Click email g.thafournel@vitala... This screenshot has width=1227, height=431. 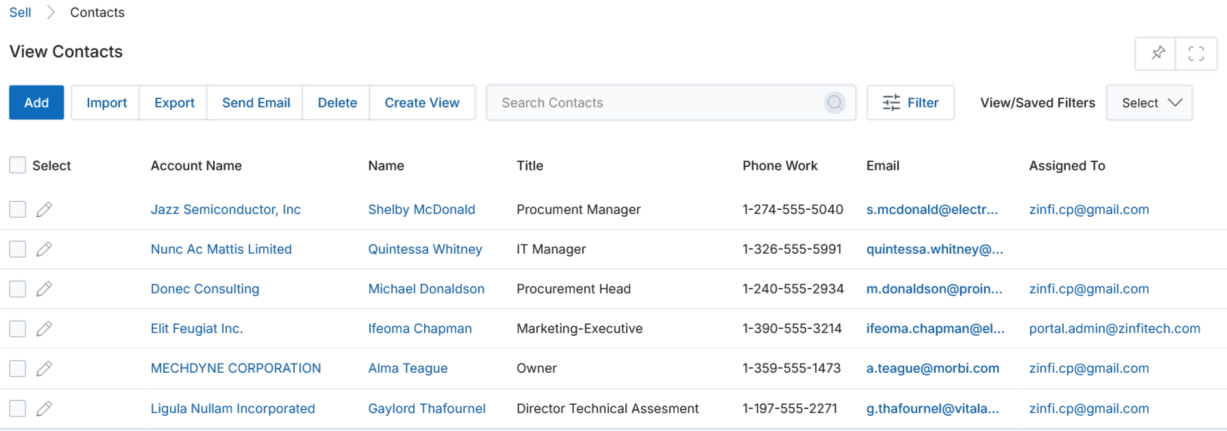(x=934, y=408)
